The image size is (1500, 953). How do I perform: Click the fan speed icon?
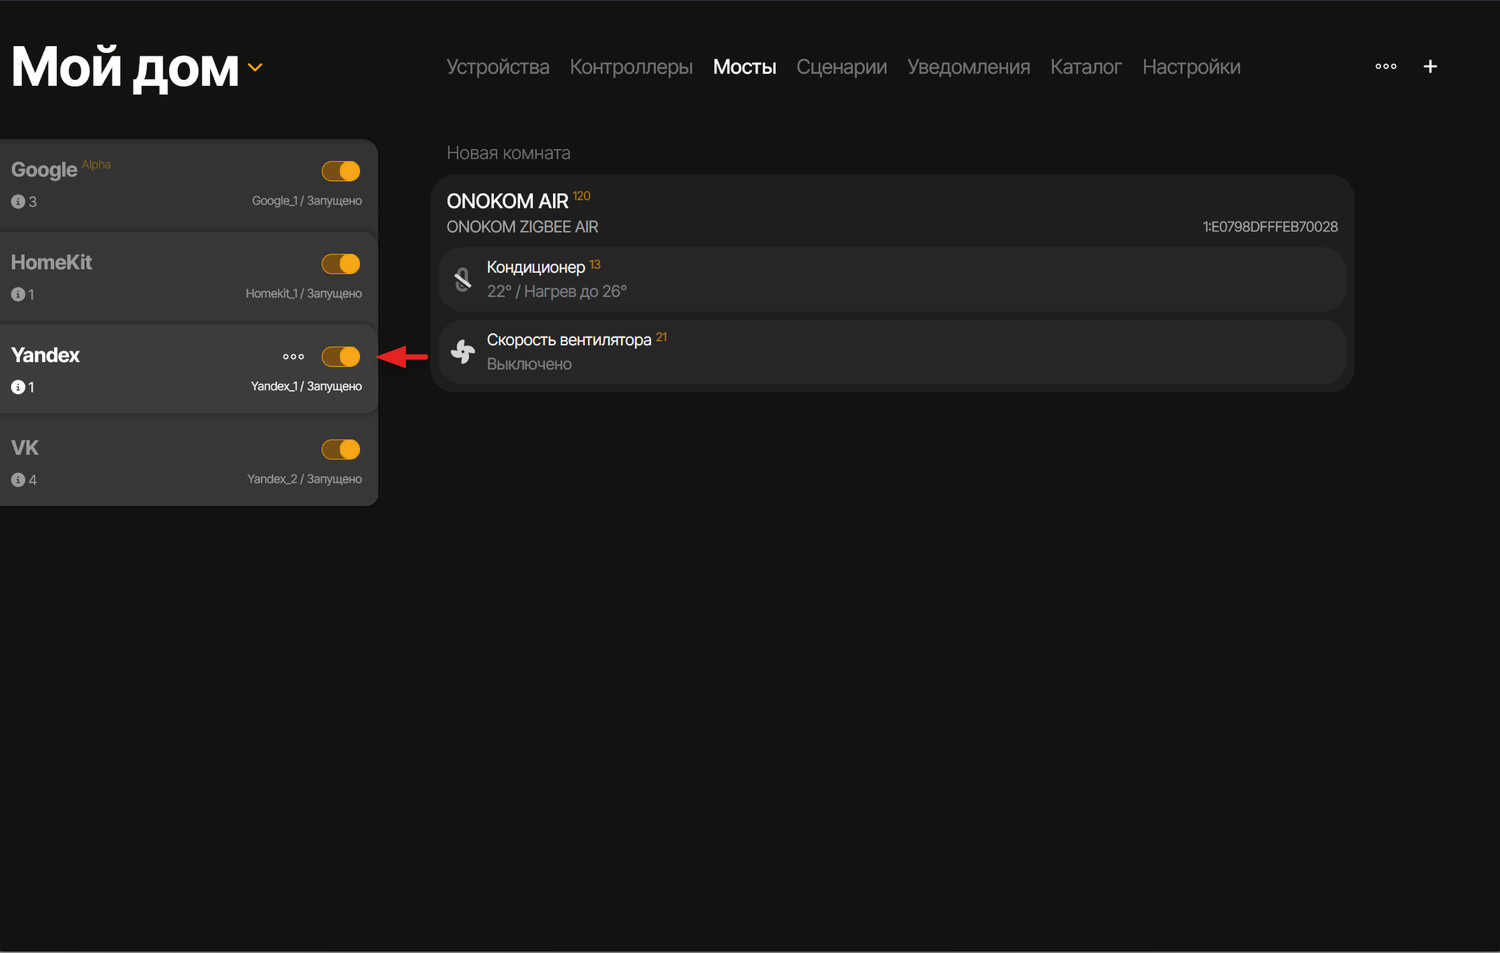(463, 352)
